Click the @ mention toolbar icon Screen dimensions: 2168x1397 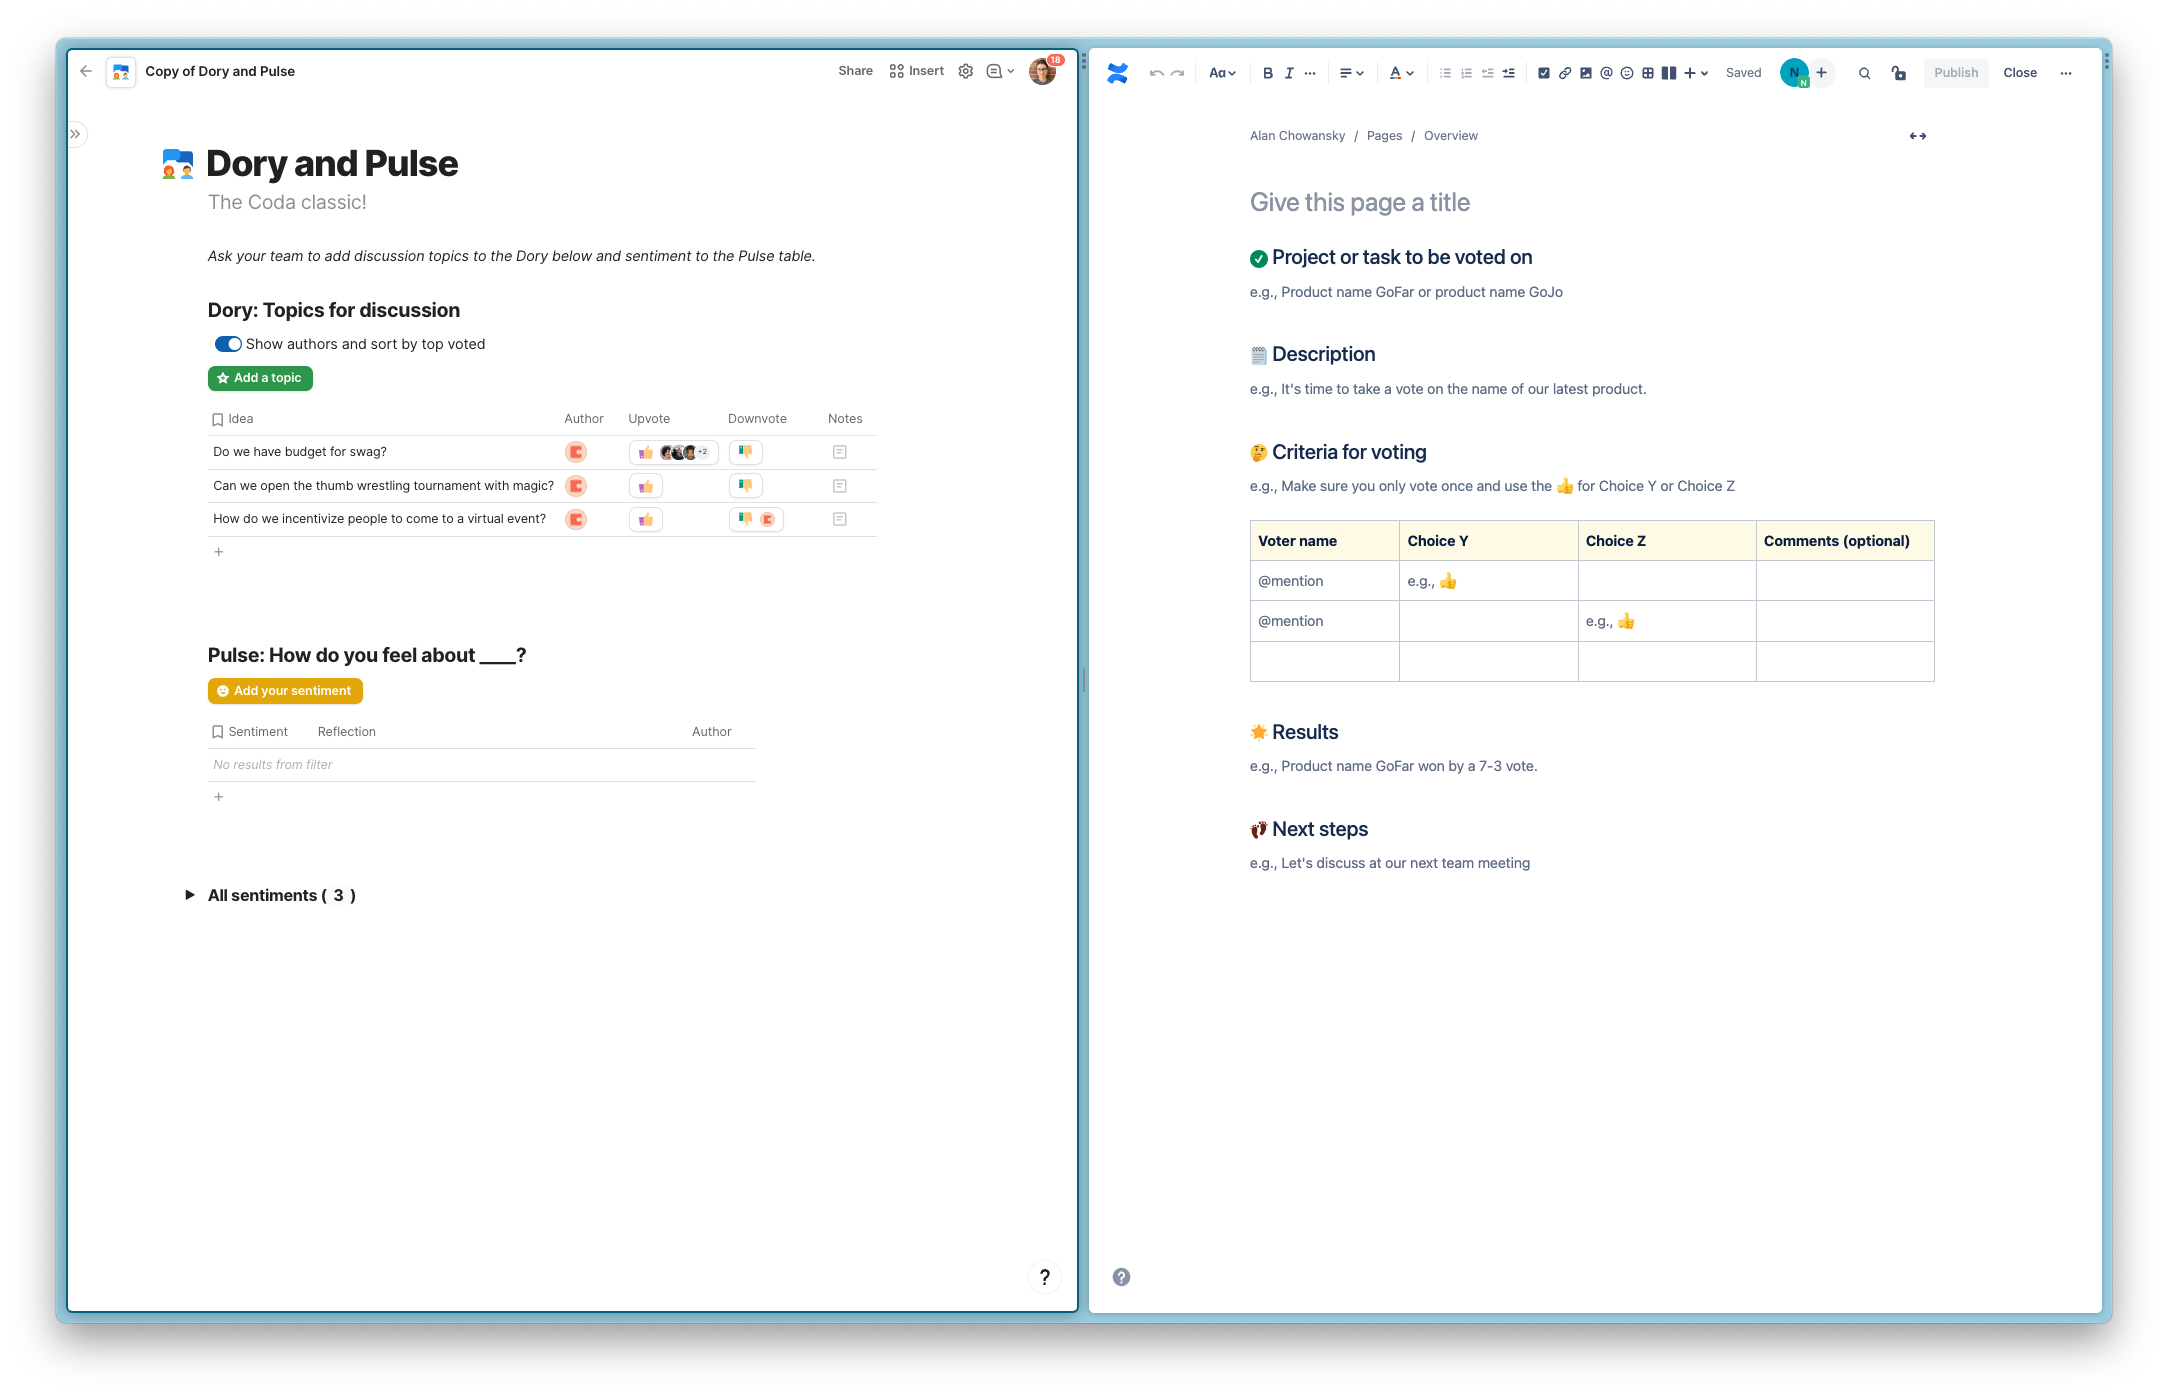point(1606,73)
